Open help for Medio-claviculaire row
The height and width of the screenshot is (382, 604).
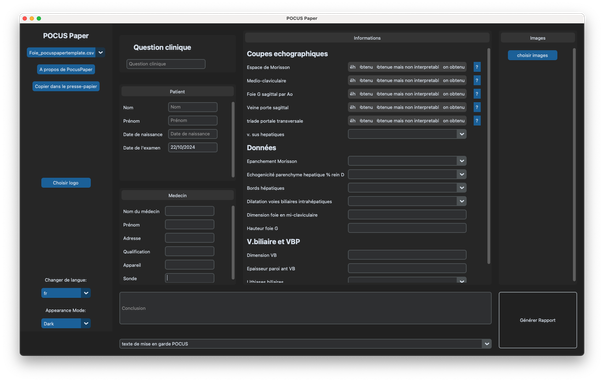477,81
